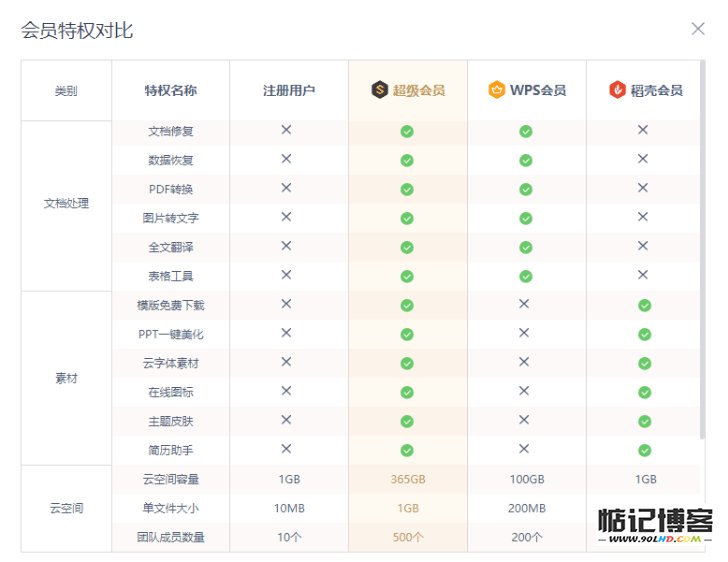Click 注册用户 cross mark for 简历助手
Viewport: 728px width, 562px height.
[286, 449]
